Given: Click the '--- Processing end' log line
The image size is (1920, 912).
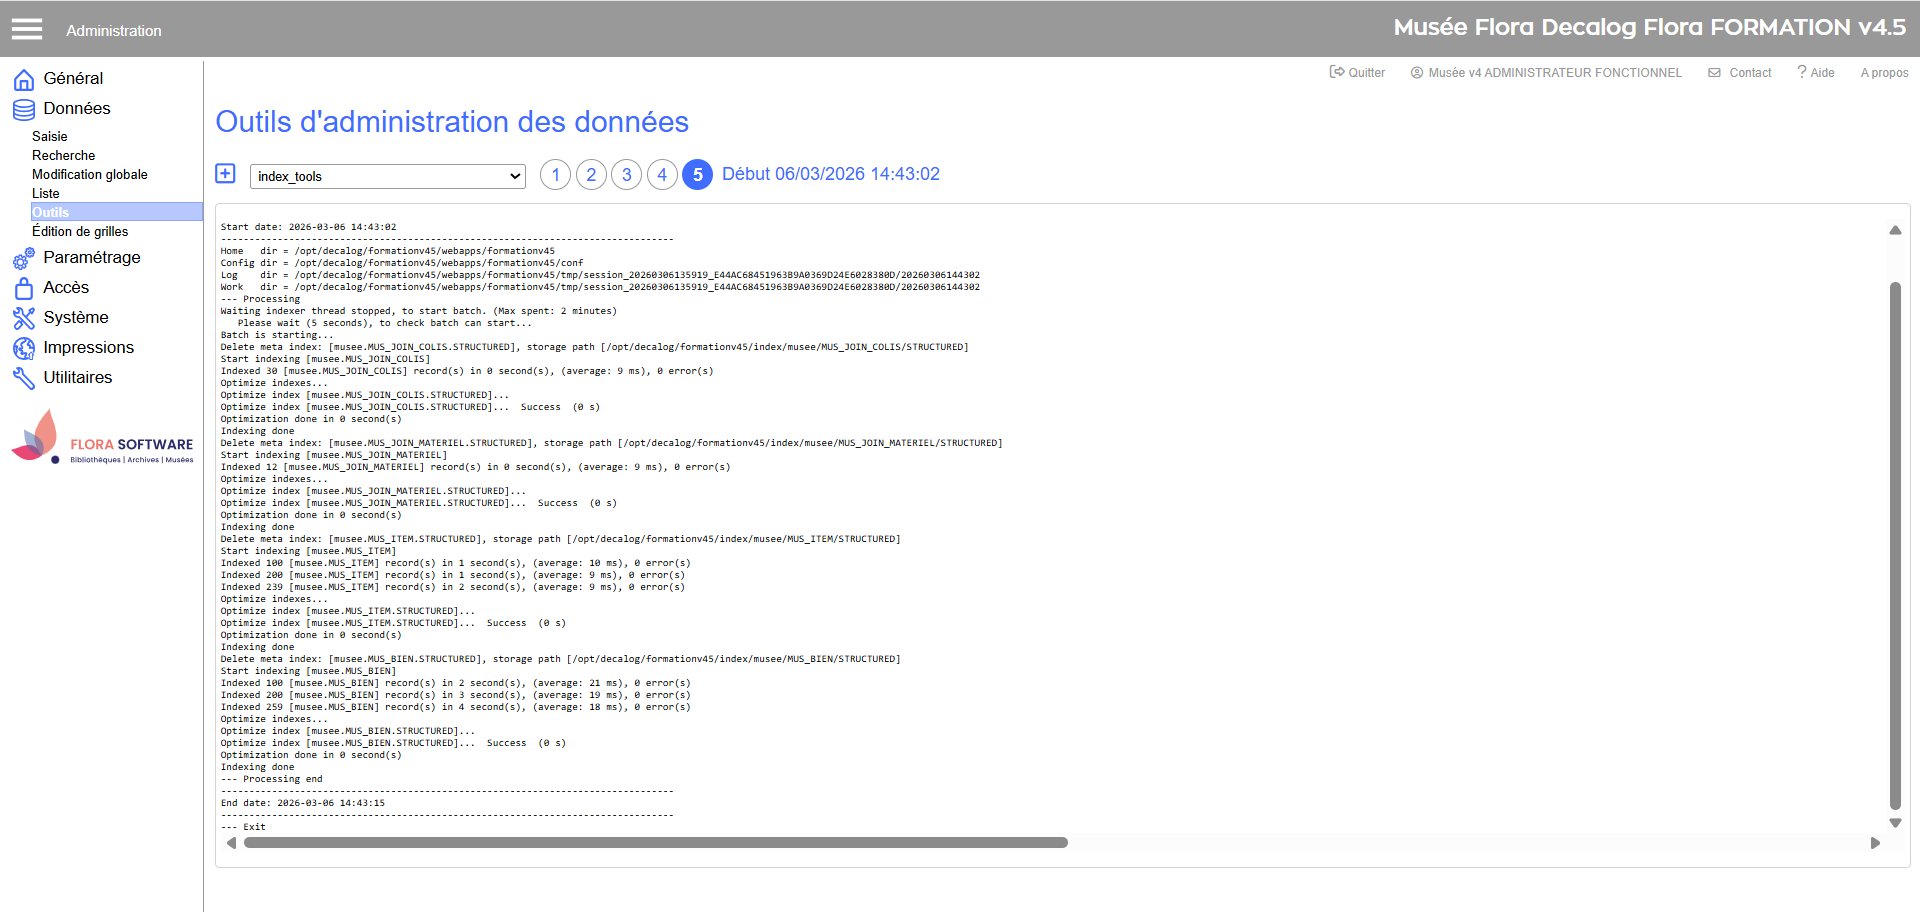Looking at the screenshot, I should [271, 779].
